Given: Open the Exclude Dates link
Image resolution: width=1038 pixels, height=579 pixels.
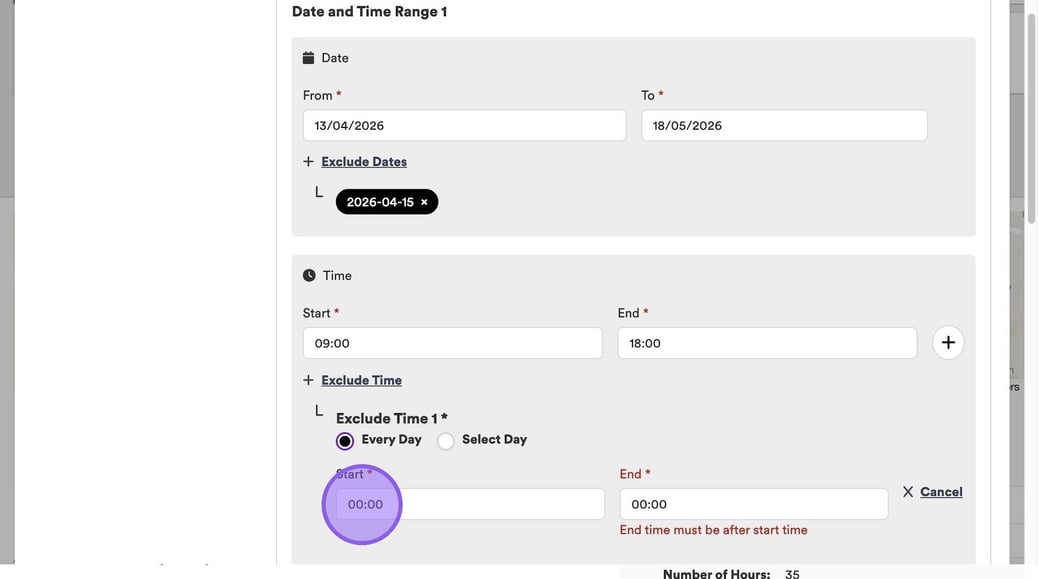Looking at the screenshot, I should click(x=364, y=161).
